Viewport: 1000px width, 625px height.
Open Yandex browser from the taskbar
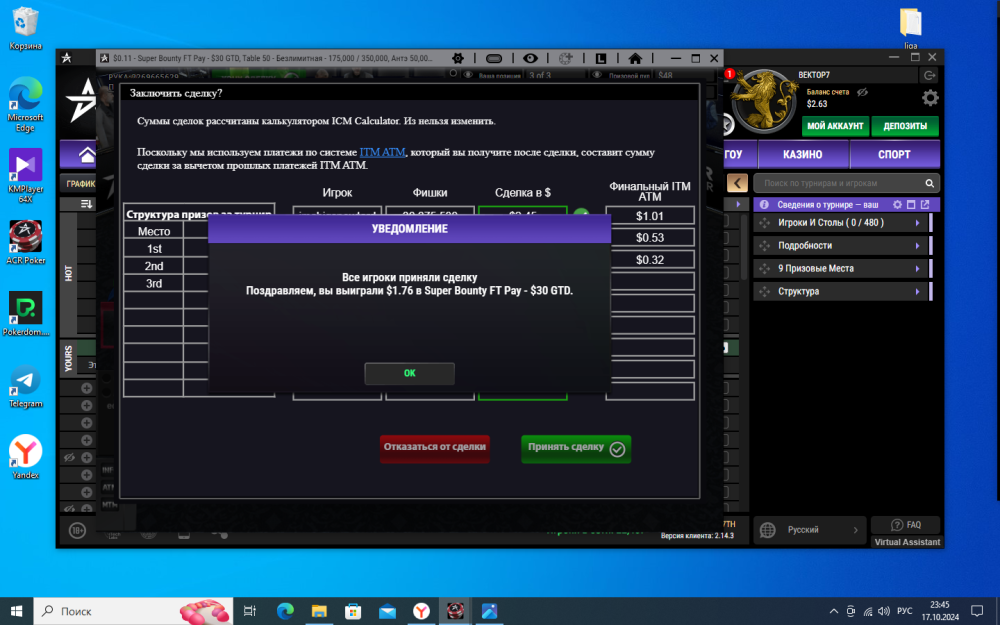(422, 610)
